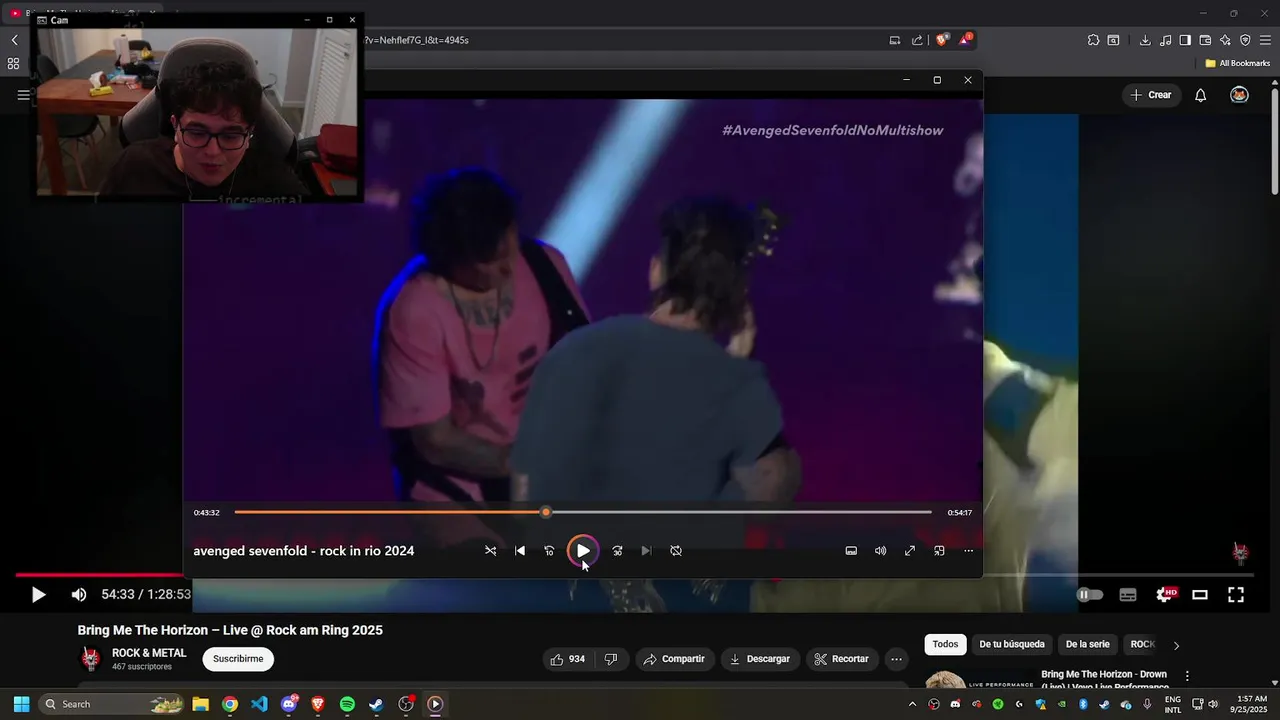Toggle mini player in media player
The image size is (1280, 720).
pyautogui.click(x=939, y=551)
